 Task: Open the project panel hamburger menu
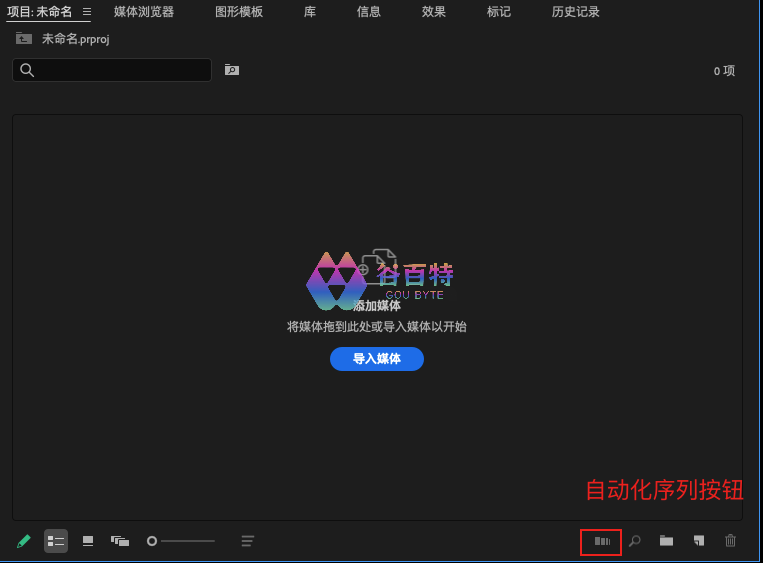click(87, 12)
